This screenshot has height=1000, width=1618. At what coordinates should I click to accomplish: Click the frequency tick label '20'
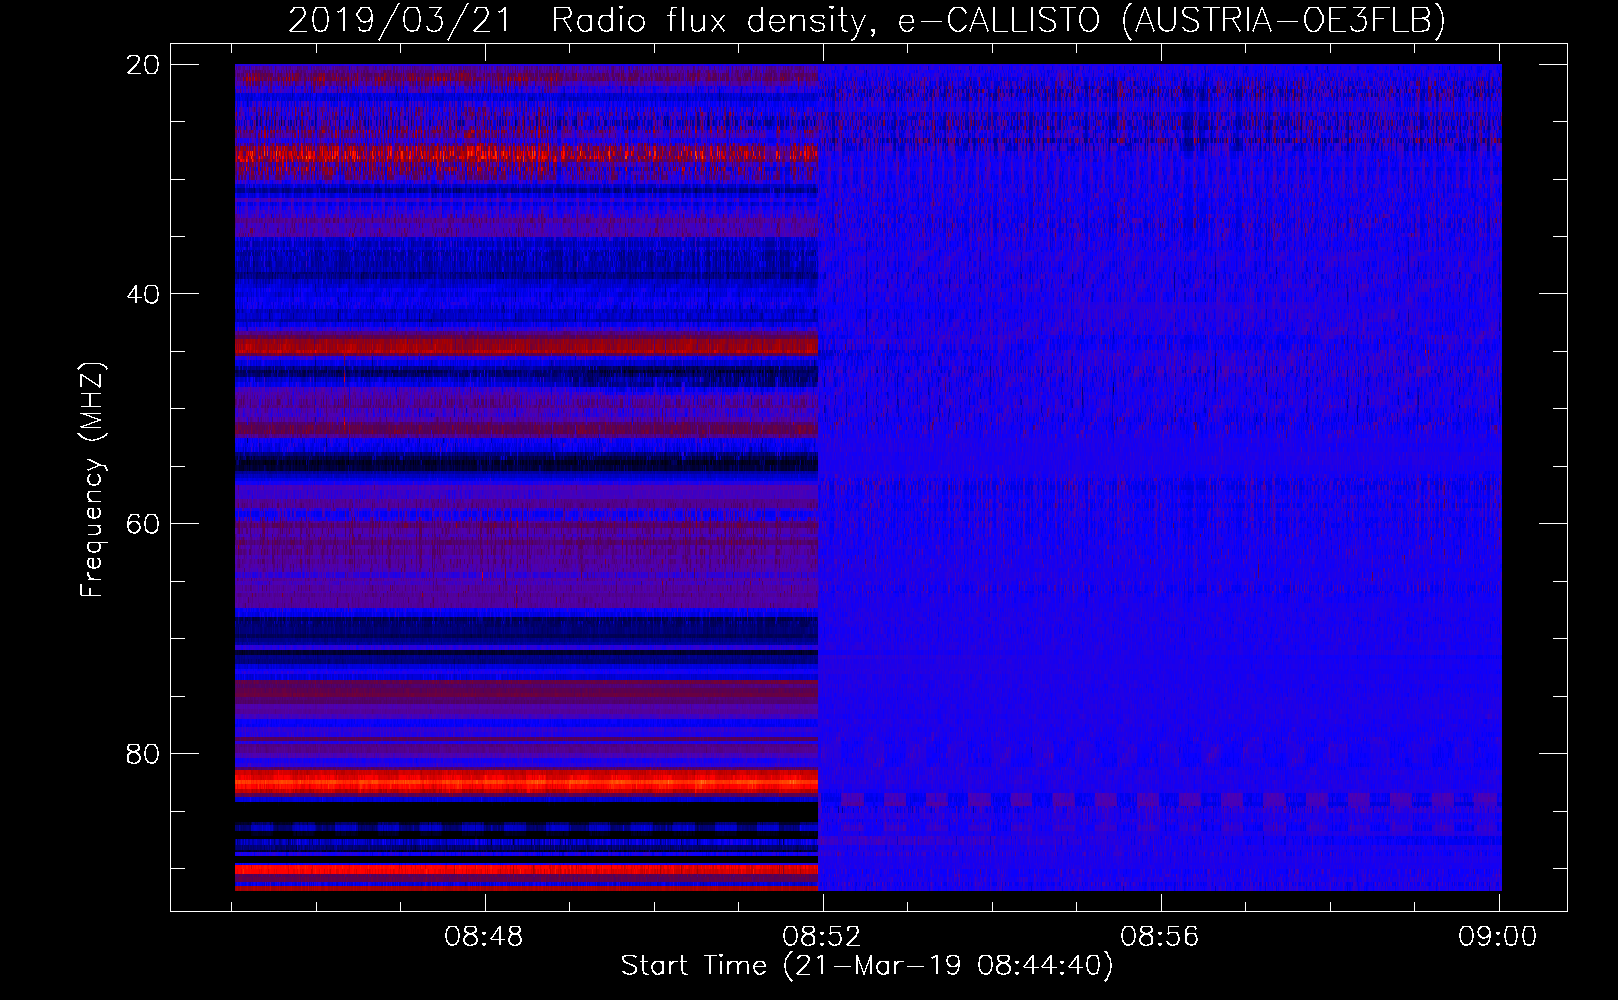[143, 65]
